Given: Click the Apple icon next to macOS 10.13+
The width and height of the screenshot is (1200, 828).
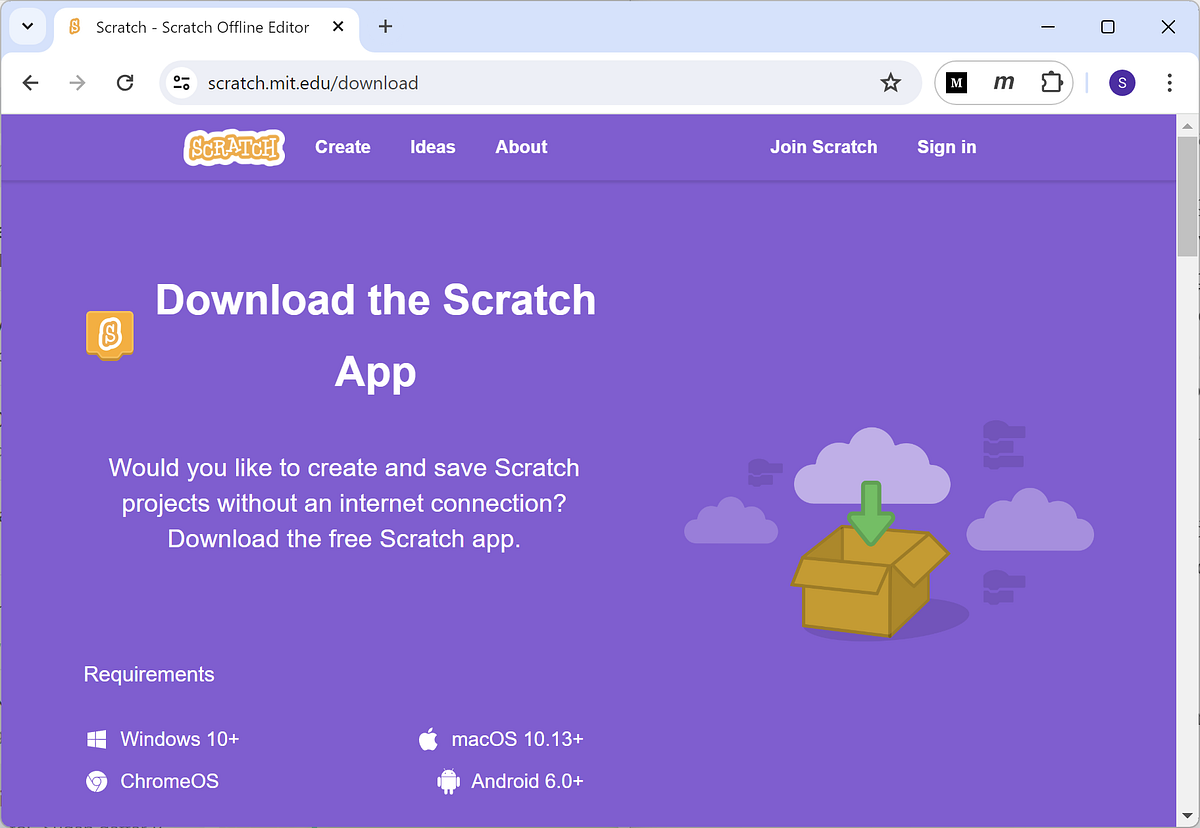Looking at the screenshot, I should pos(430,738).
